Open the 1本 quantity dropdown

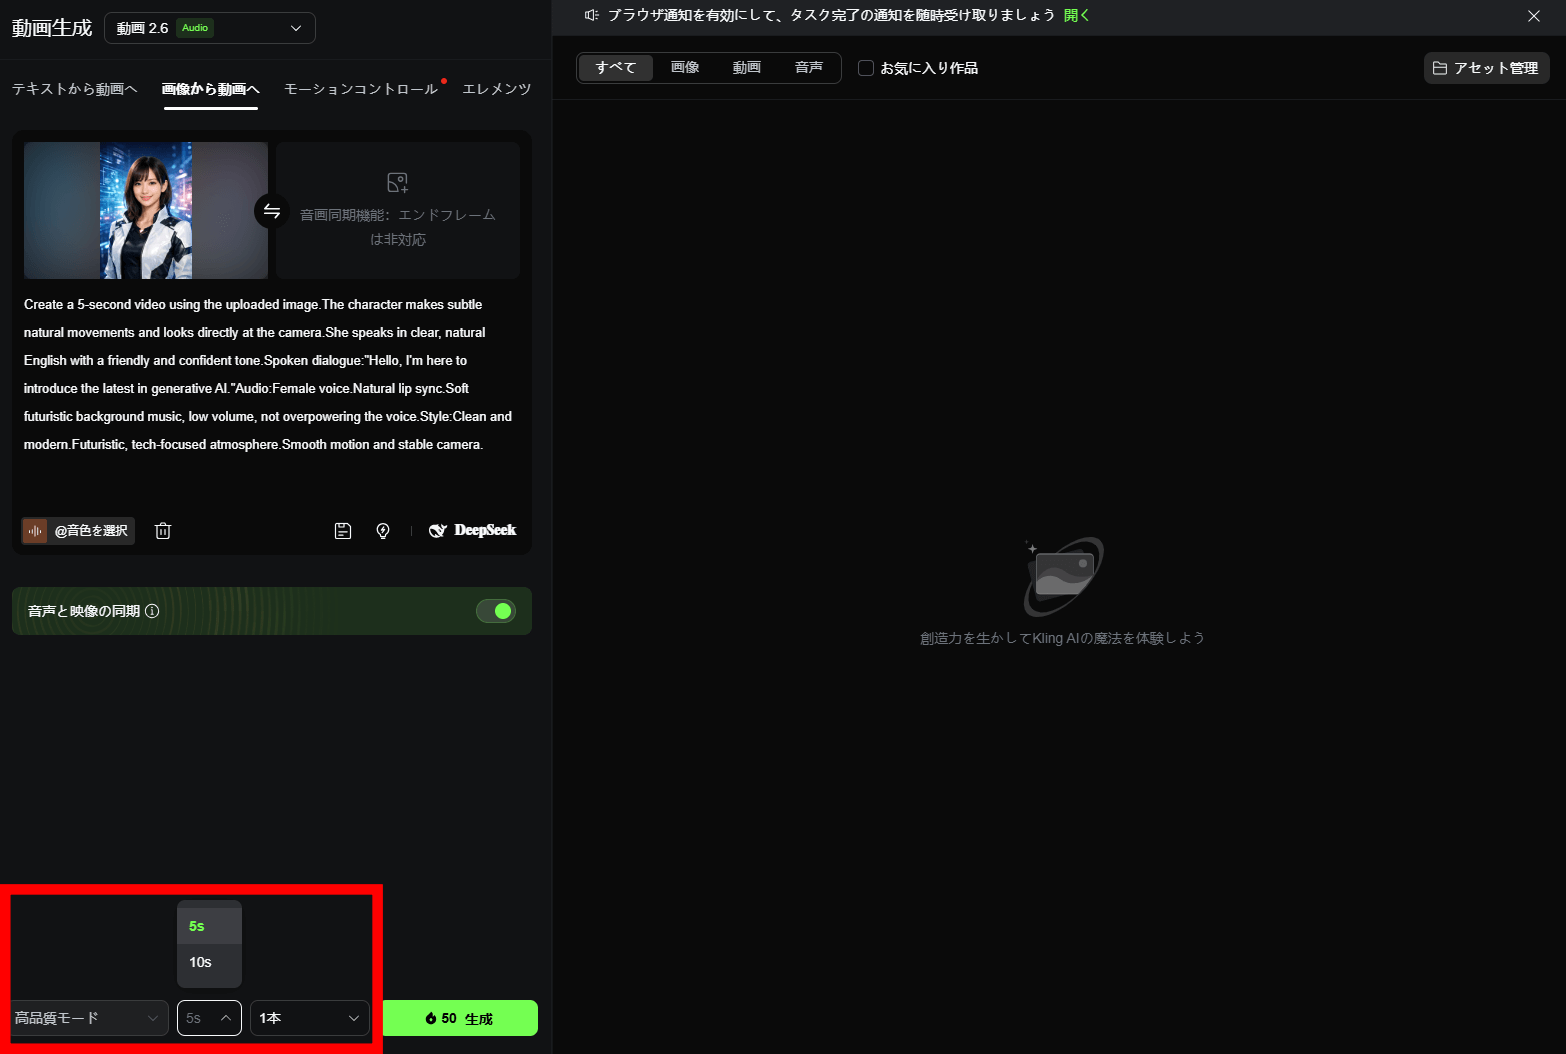[309, 1018]
